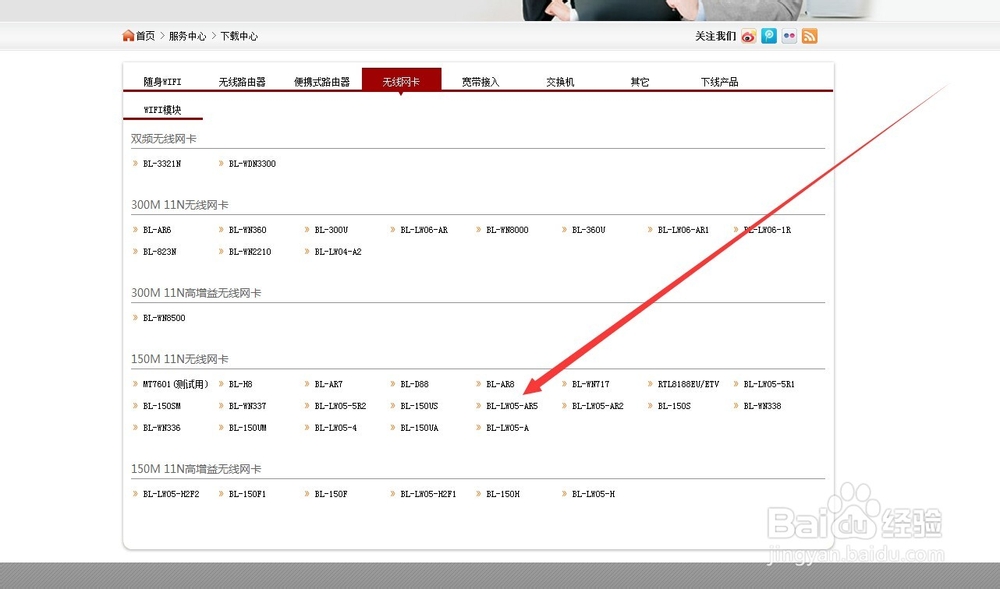Screen dimensions: 1000x589
Task: Switch to the 随身WIFI tab
Action: [x=162, y=82]
